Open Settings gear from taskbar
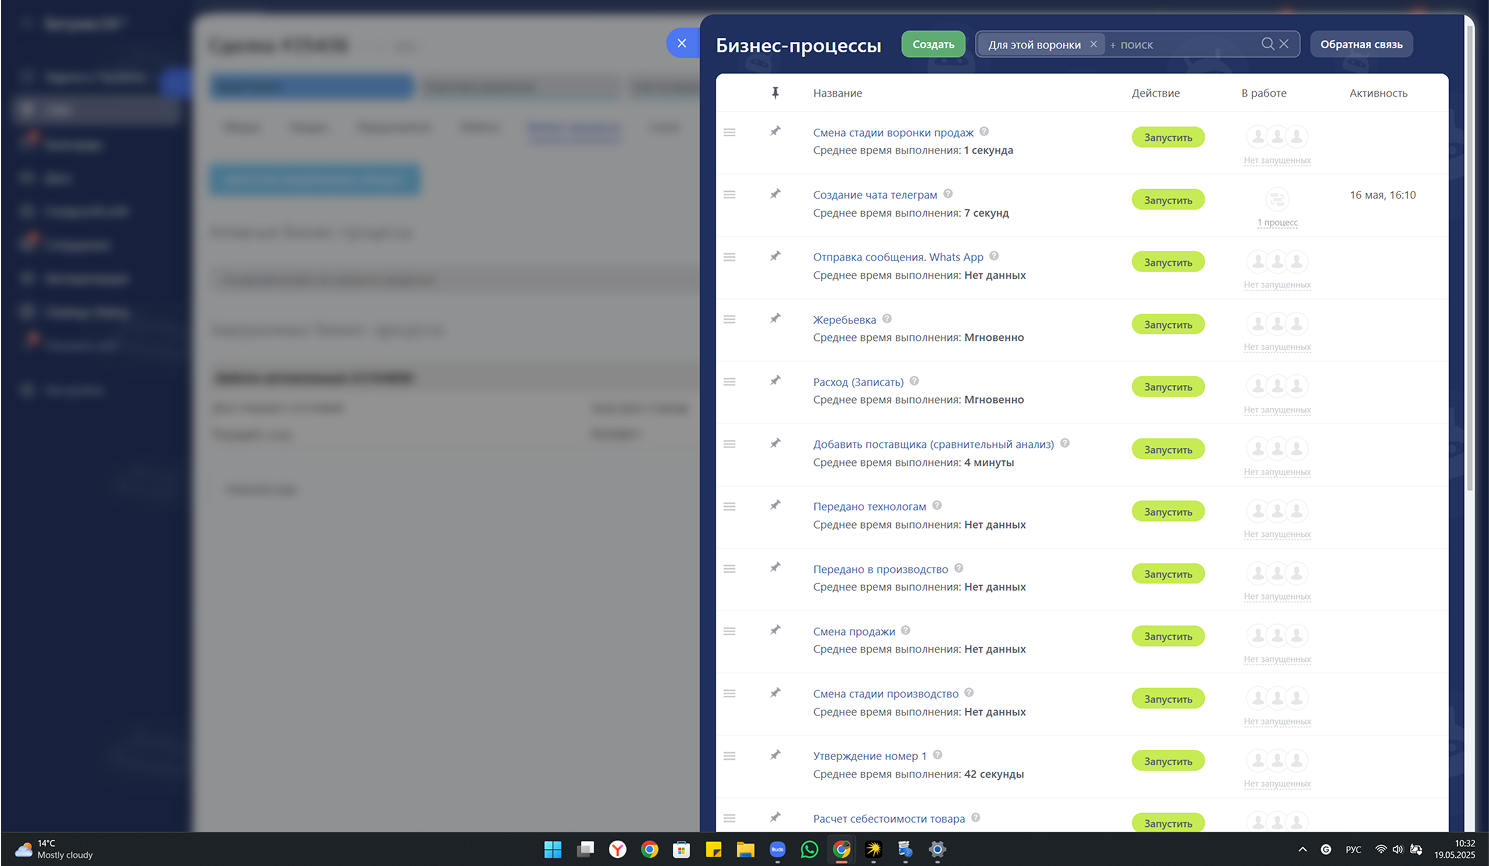Image resolution: width=1489 pixels, height=866 pixels. [x=937, y=849]
